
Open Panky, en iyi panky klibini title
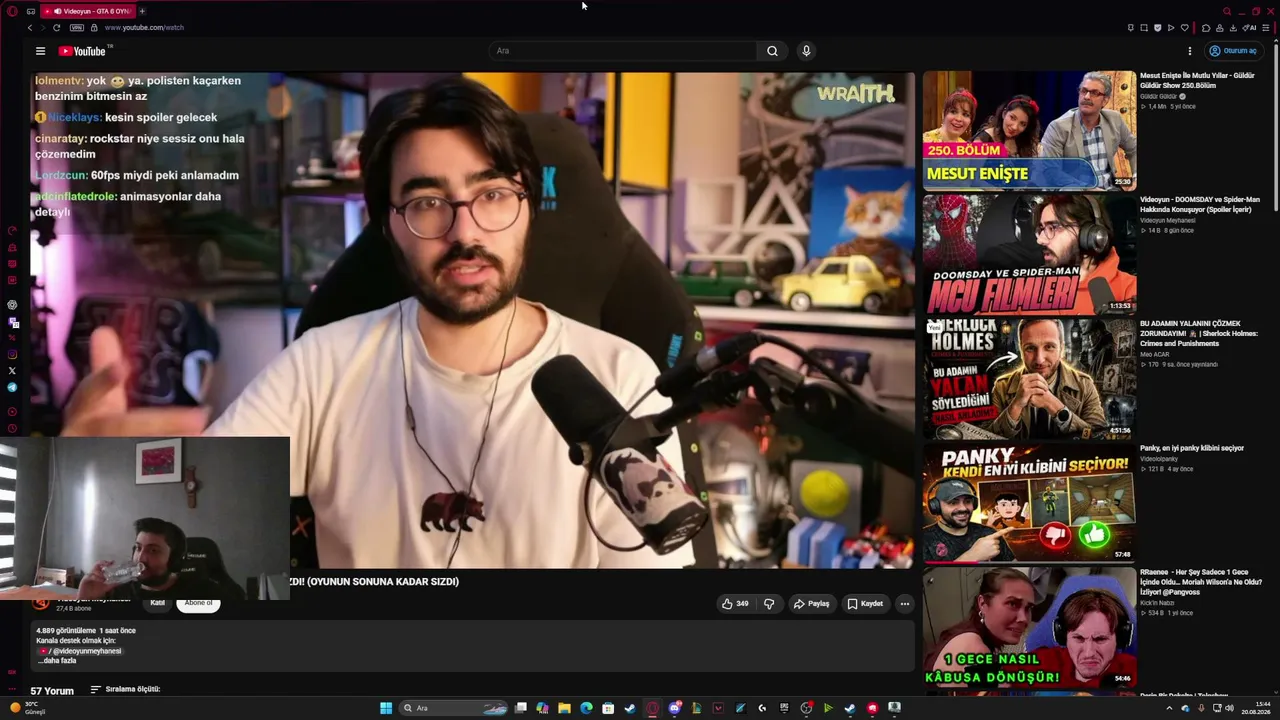click(1192, 448)
